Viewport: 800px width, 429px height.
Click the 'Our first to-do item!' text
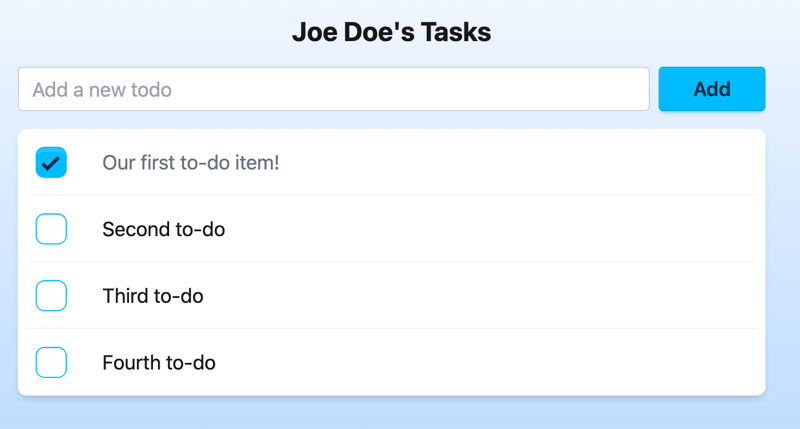pyautogui.click(x=190, y=162)
